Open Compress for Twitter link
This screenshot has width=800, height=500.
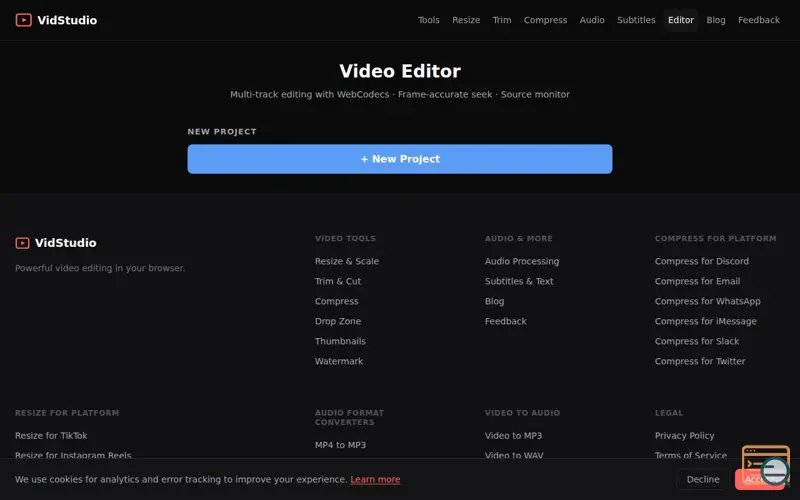coord(699,361)
